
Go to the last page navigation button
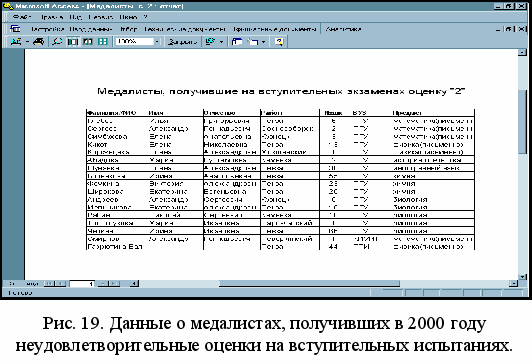point(116,284)
